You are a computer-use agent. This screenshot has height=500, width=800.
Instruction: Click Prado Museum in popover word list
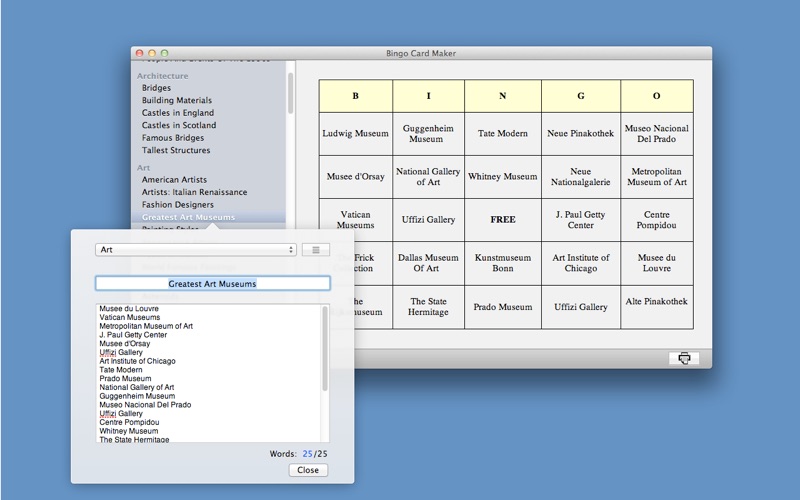coord(125,379)
